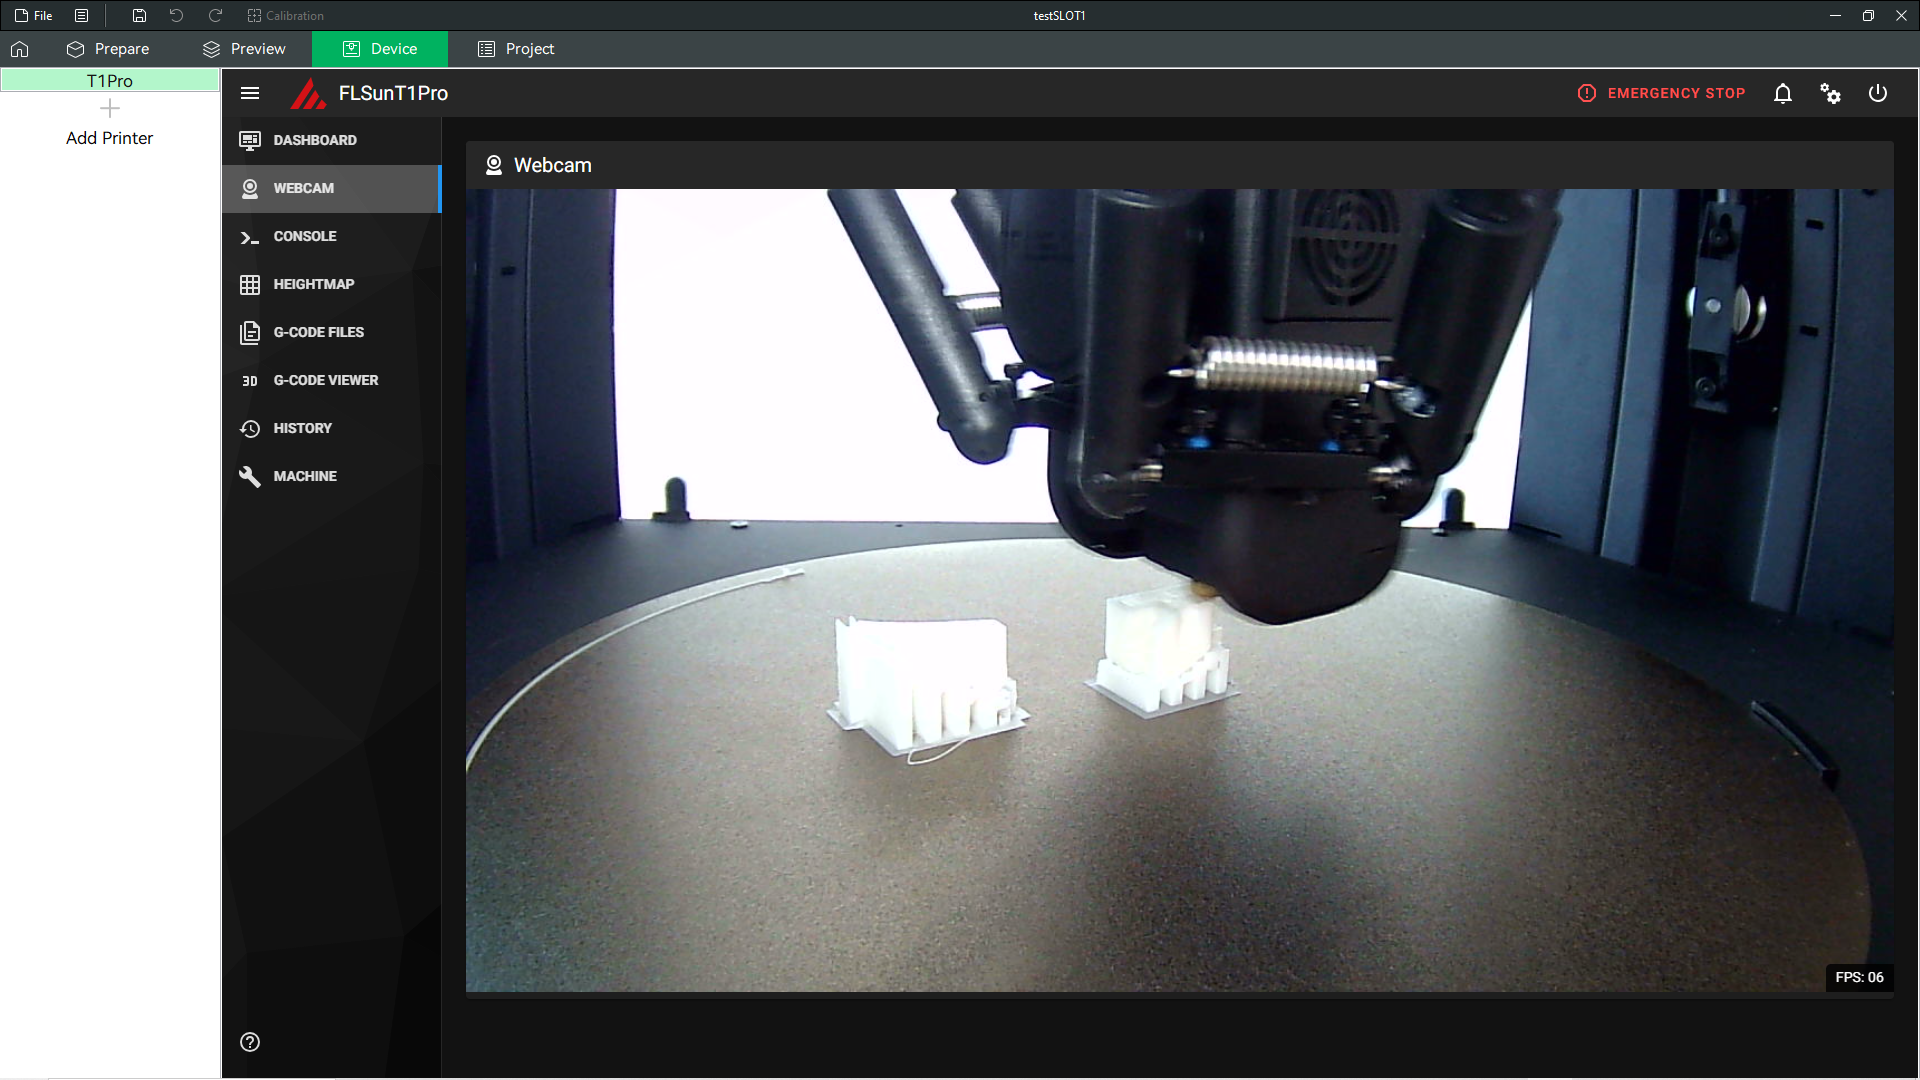Select the Device tab

[x=380, y=49]
